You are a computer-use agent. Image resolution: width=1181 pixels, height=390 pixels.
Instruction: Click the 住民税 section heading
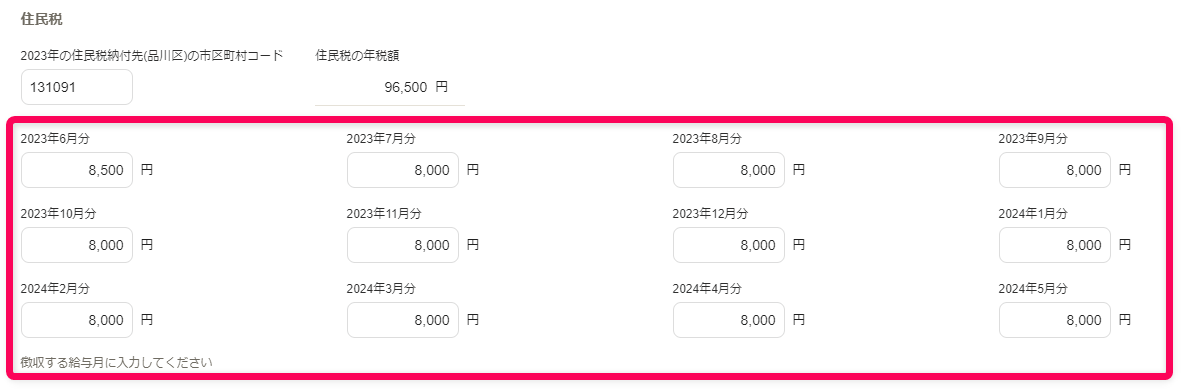click(x=41, y=19)
